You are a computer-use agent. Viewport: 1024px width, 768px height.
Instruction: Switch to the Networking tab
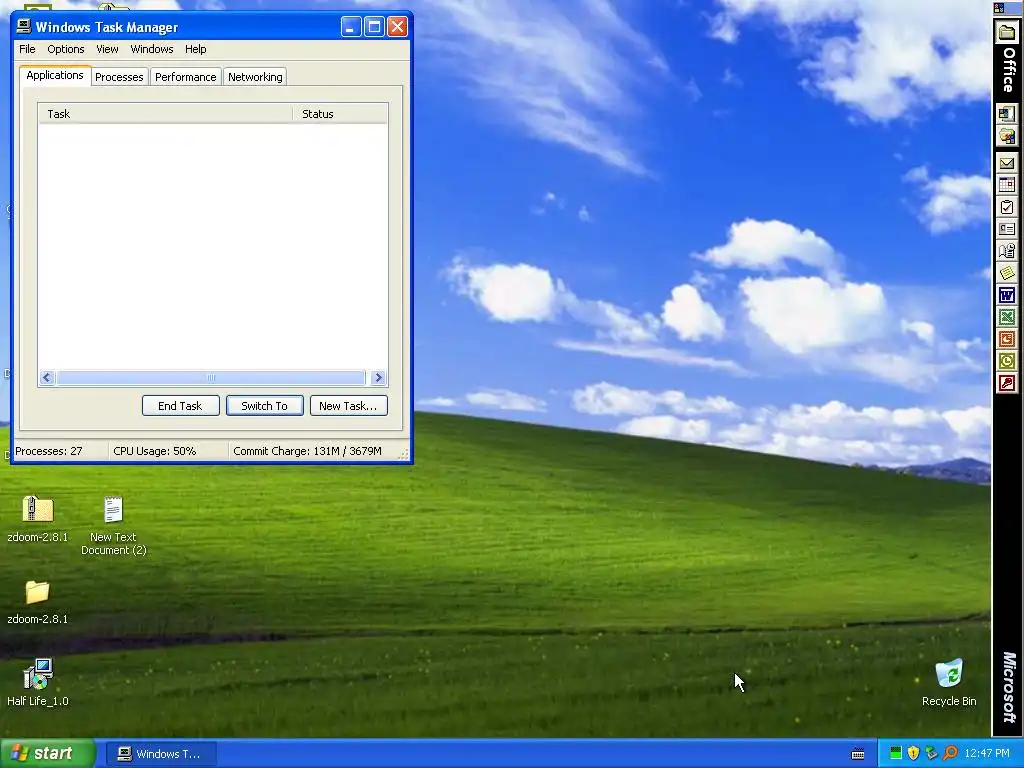[x=255, y=77]
